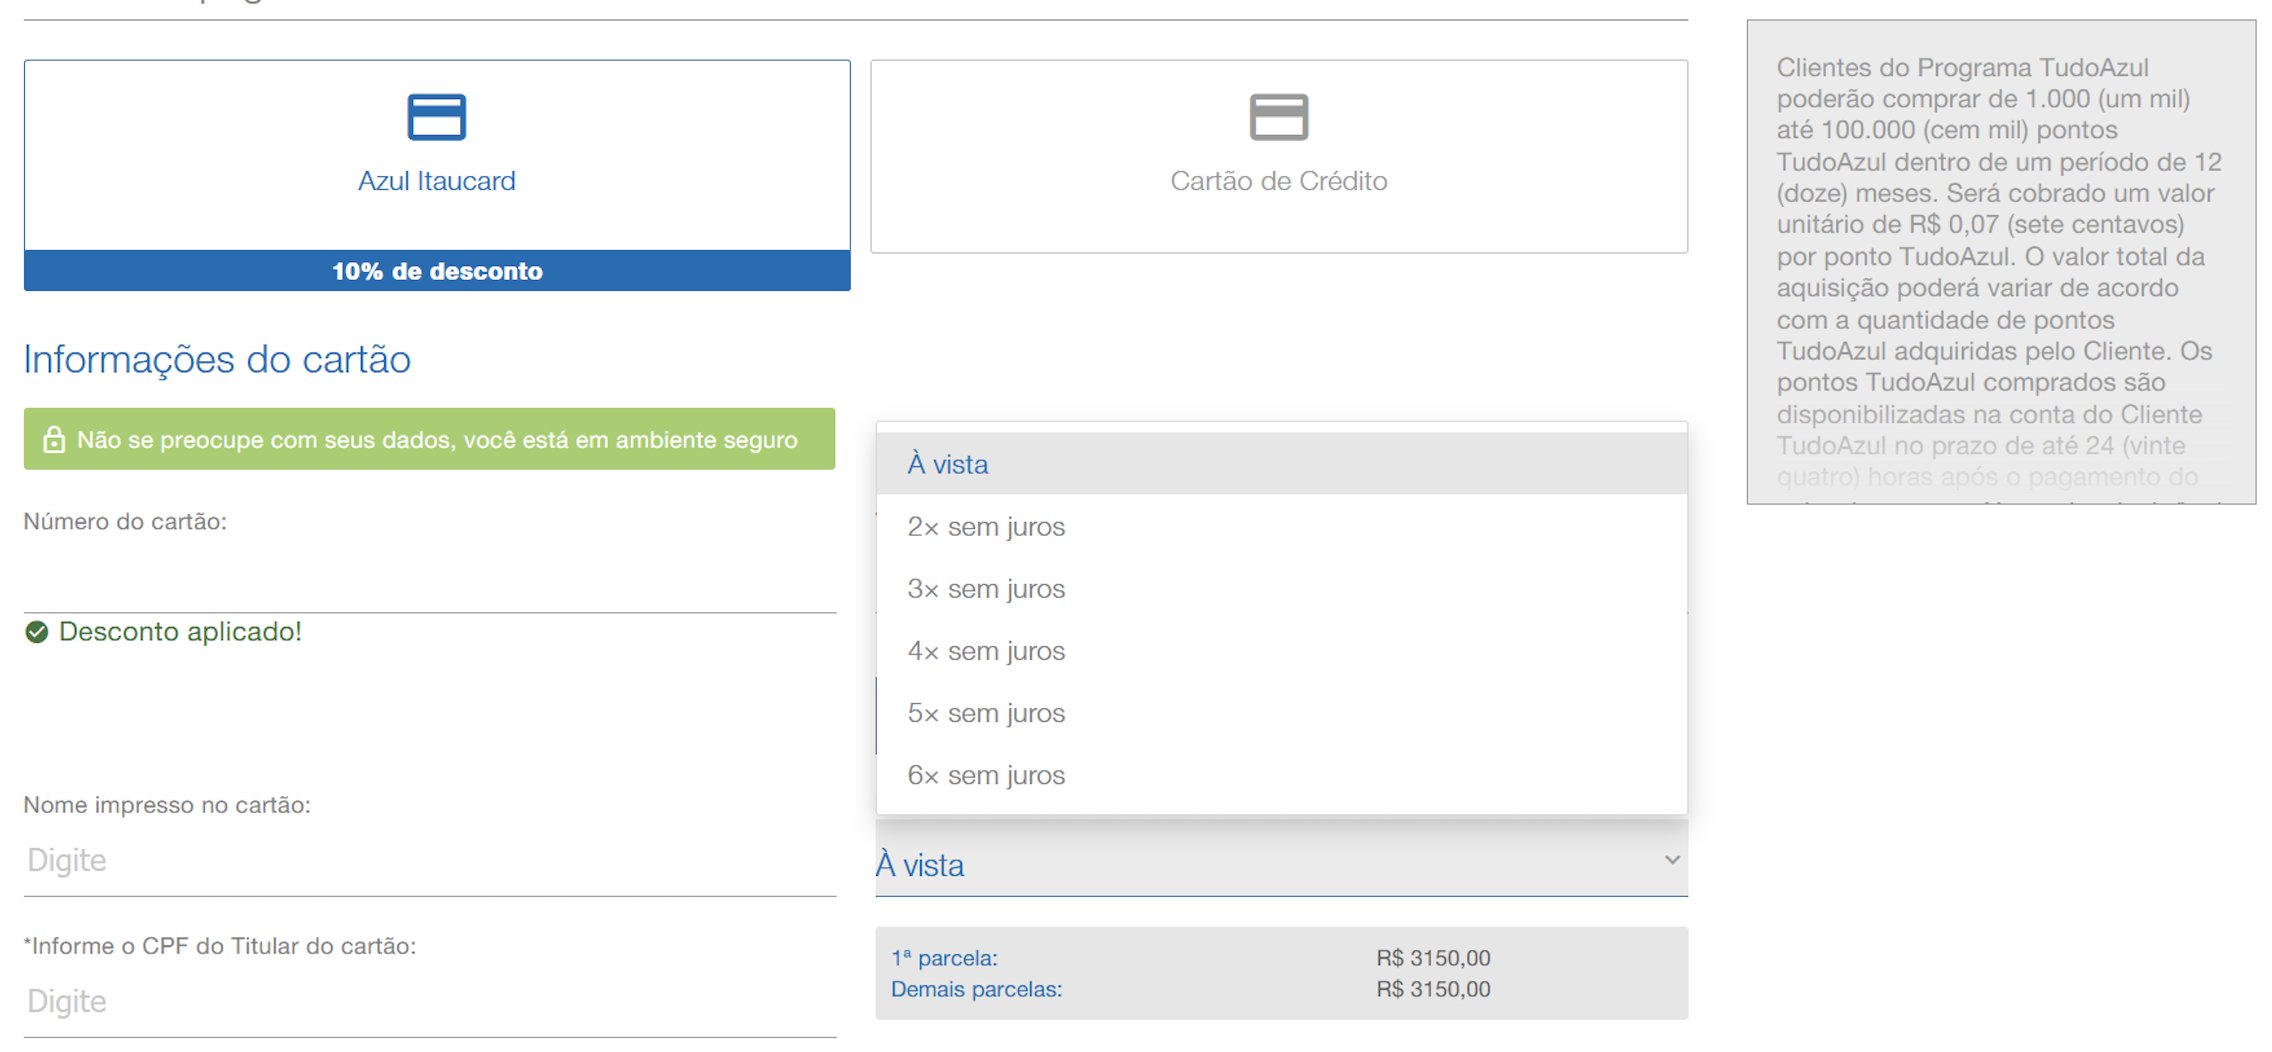Viewport: 2272px width, 1052px height.
Task: Choose the Cartão de Crédito label
Action: 1279,181
